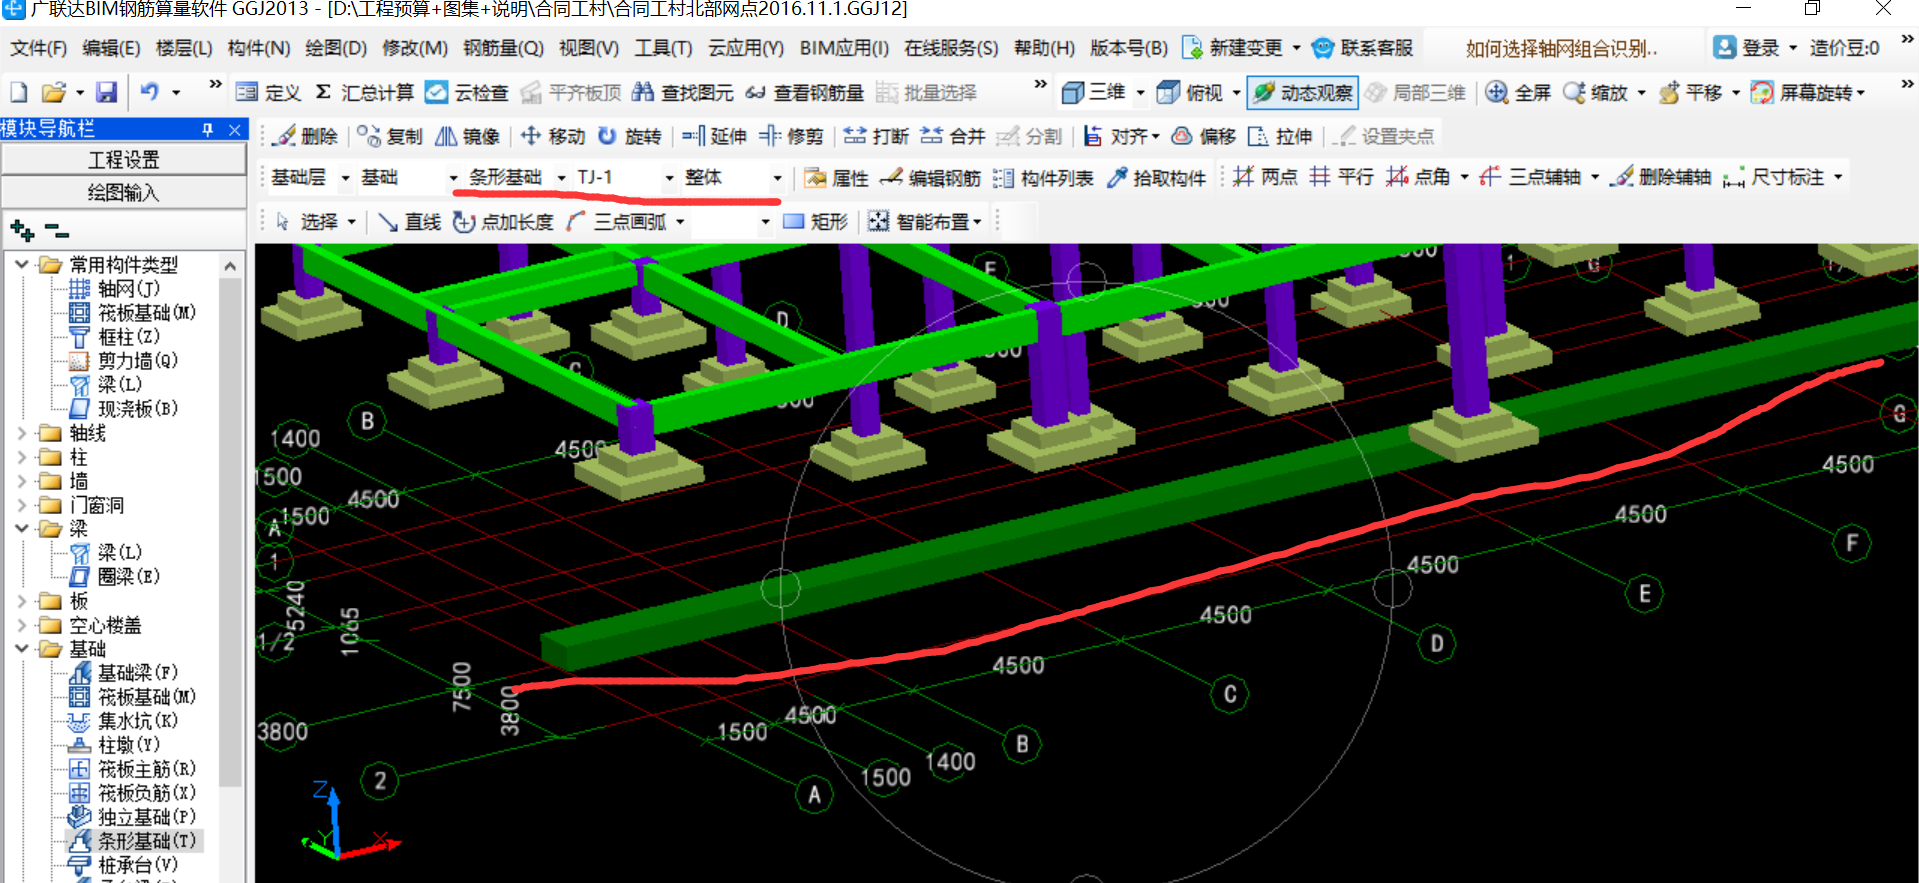1919x883 pixels.
Task: Click 全屏 full screen tool
Action: click(1518, 93)
